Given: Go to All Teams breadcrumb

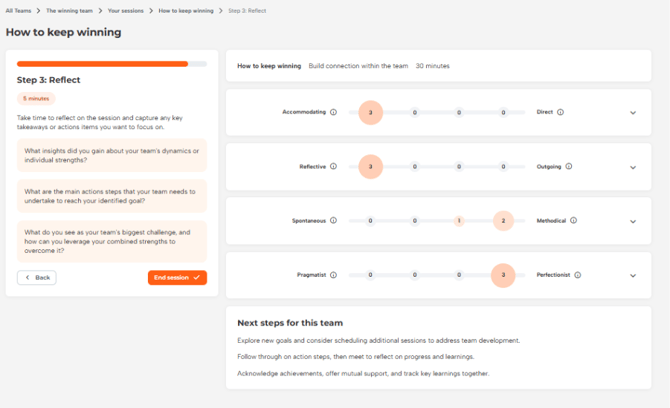Looking at the screenshot, I should [x=18, y=10].
